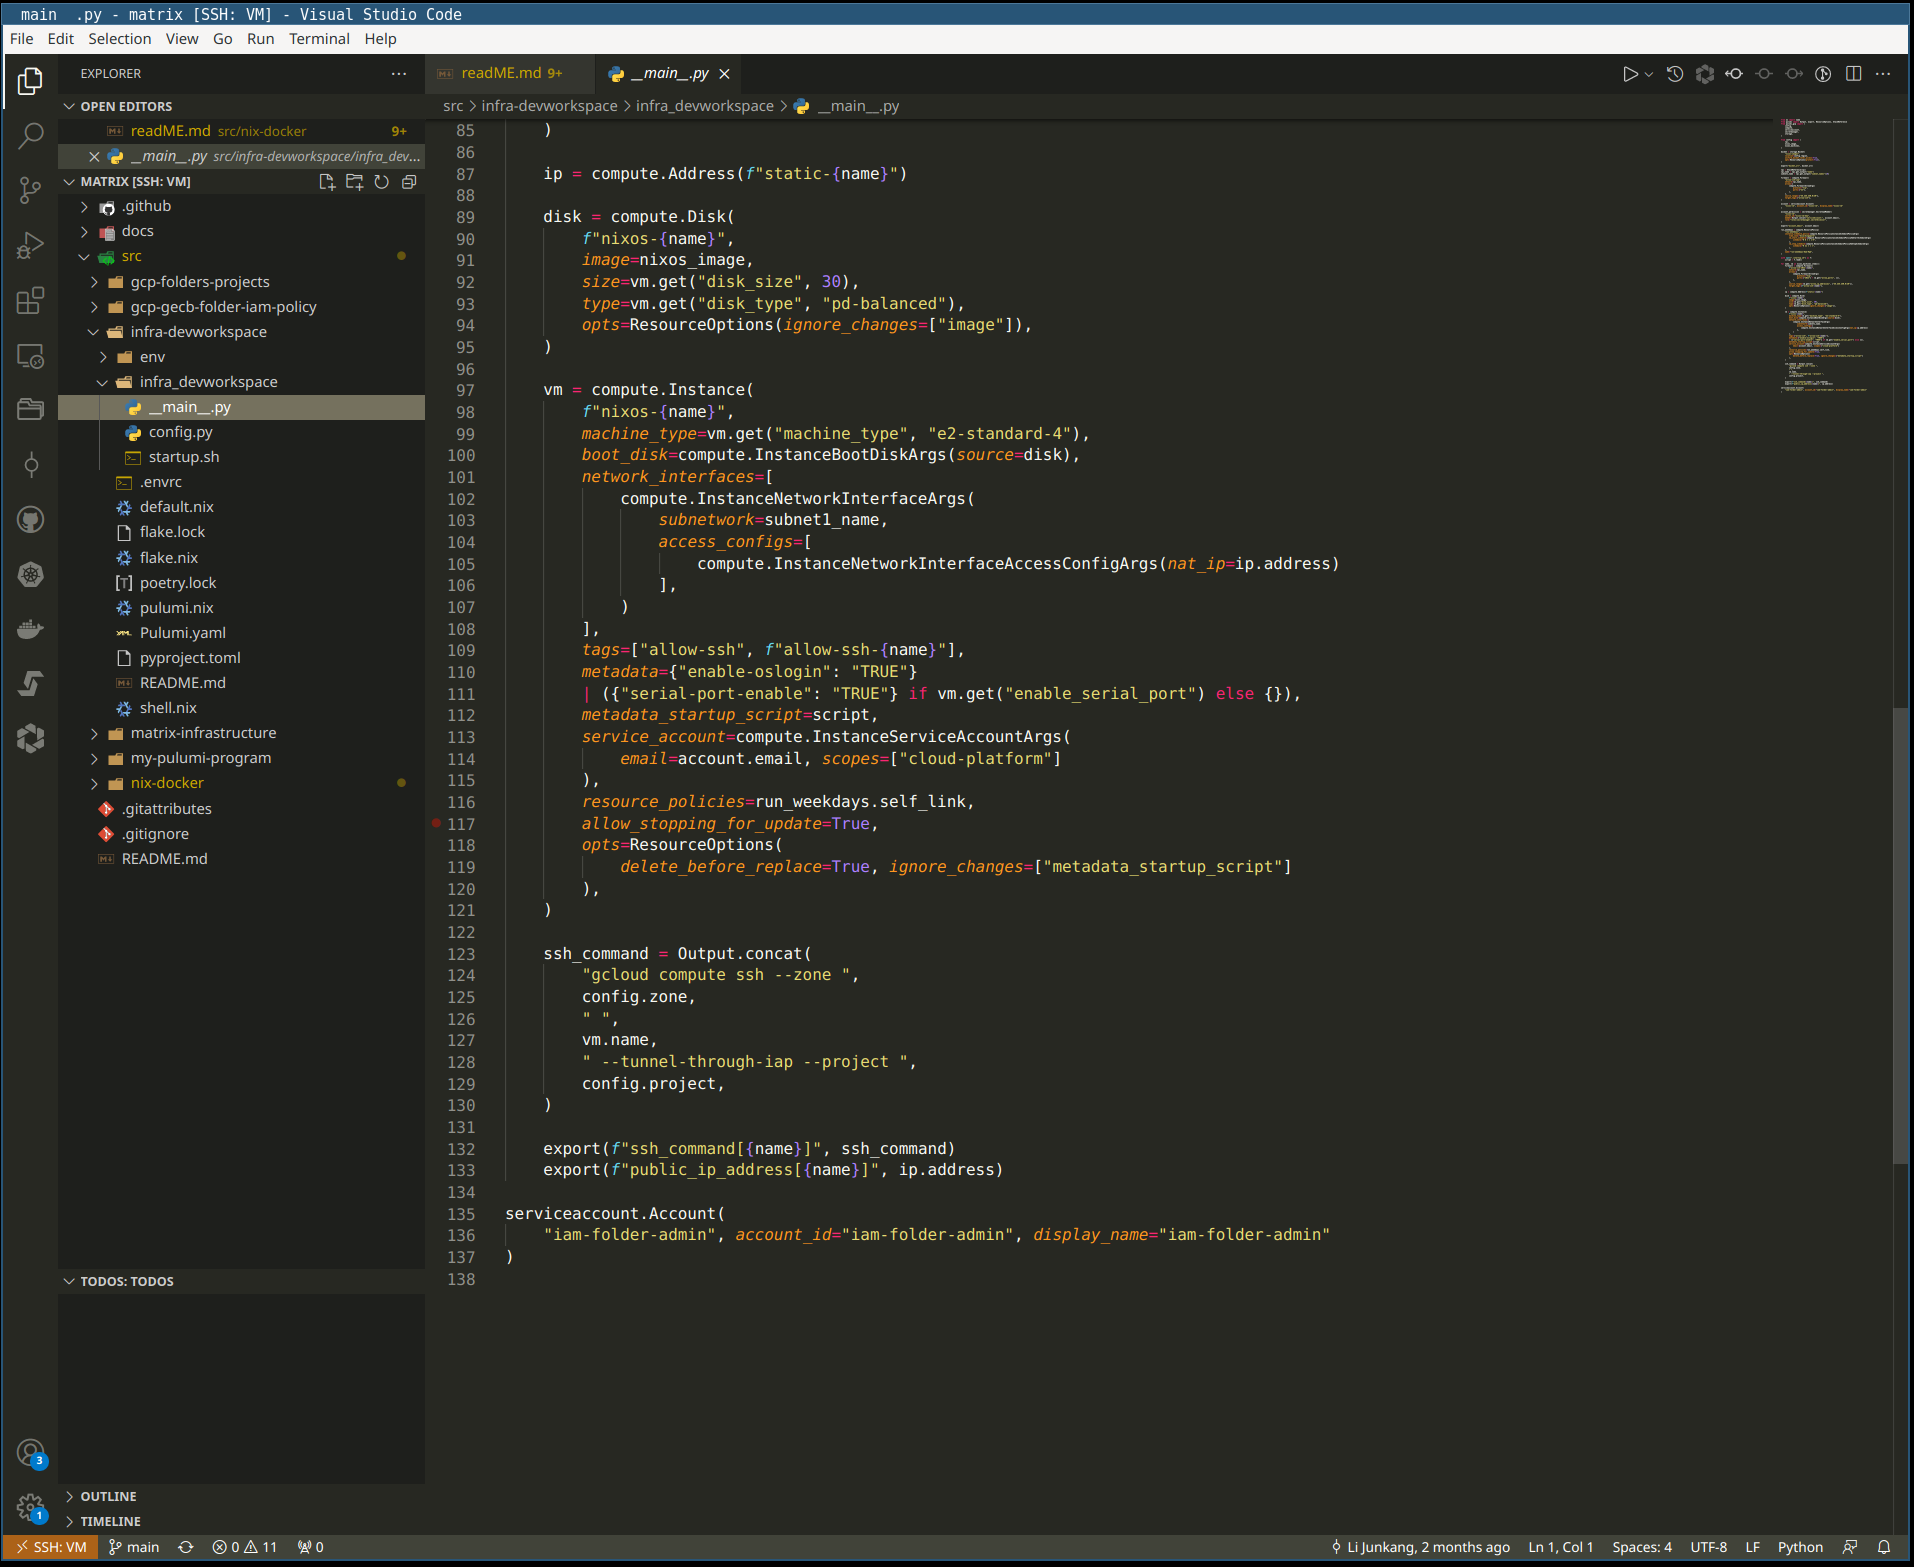Open the Remote Explorer view
The image size is (1914, 1567).
30,357
